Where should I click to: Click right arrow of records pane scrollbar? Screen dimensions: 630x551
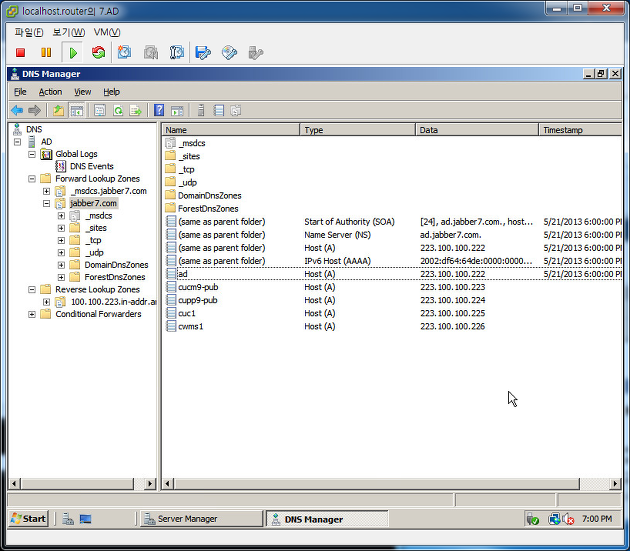tap(615, 484)
